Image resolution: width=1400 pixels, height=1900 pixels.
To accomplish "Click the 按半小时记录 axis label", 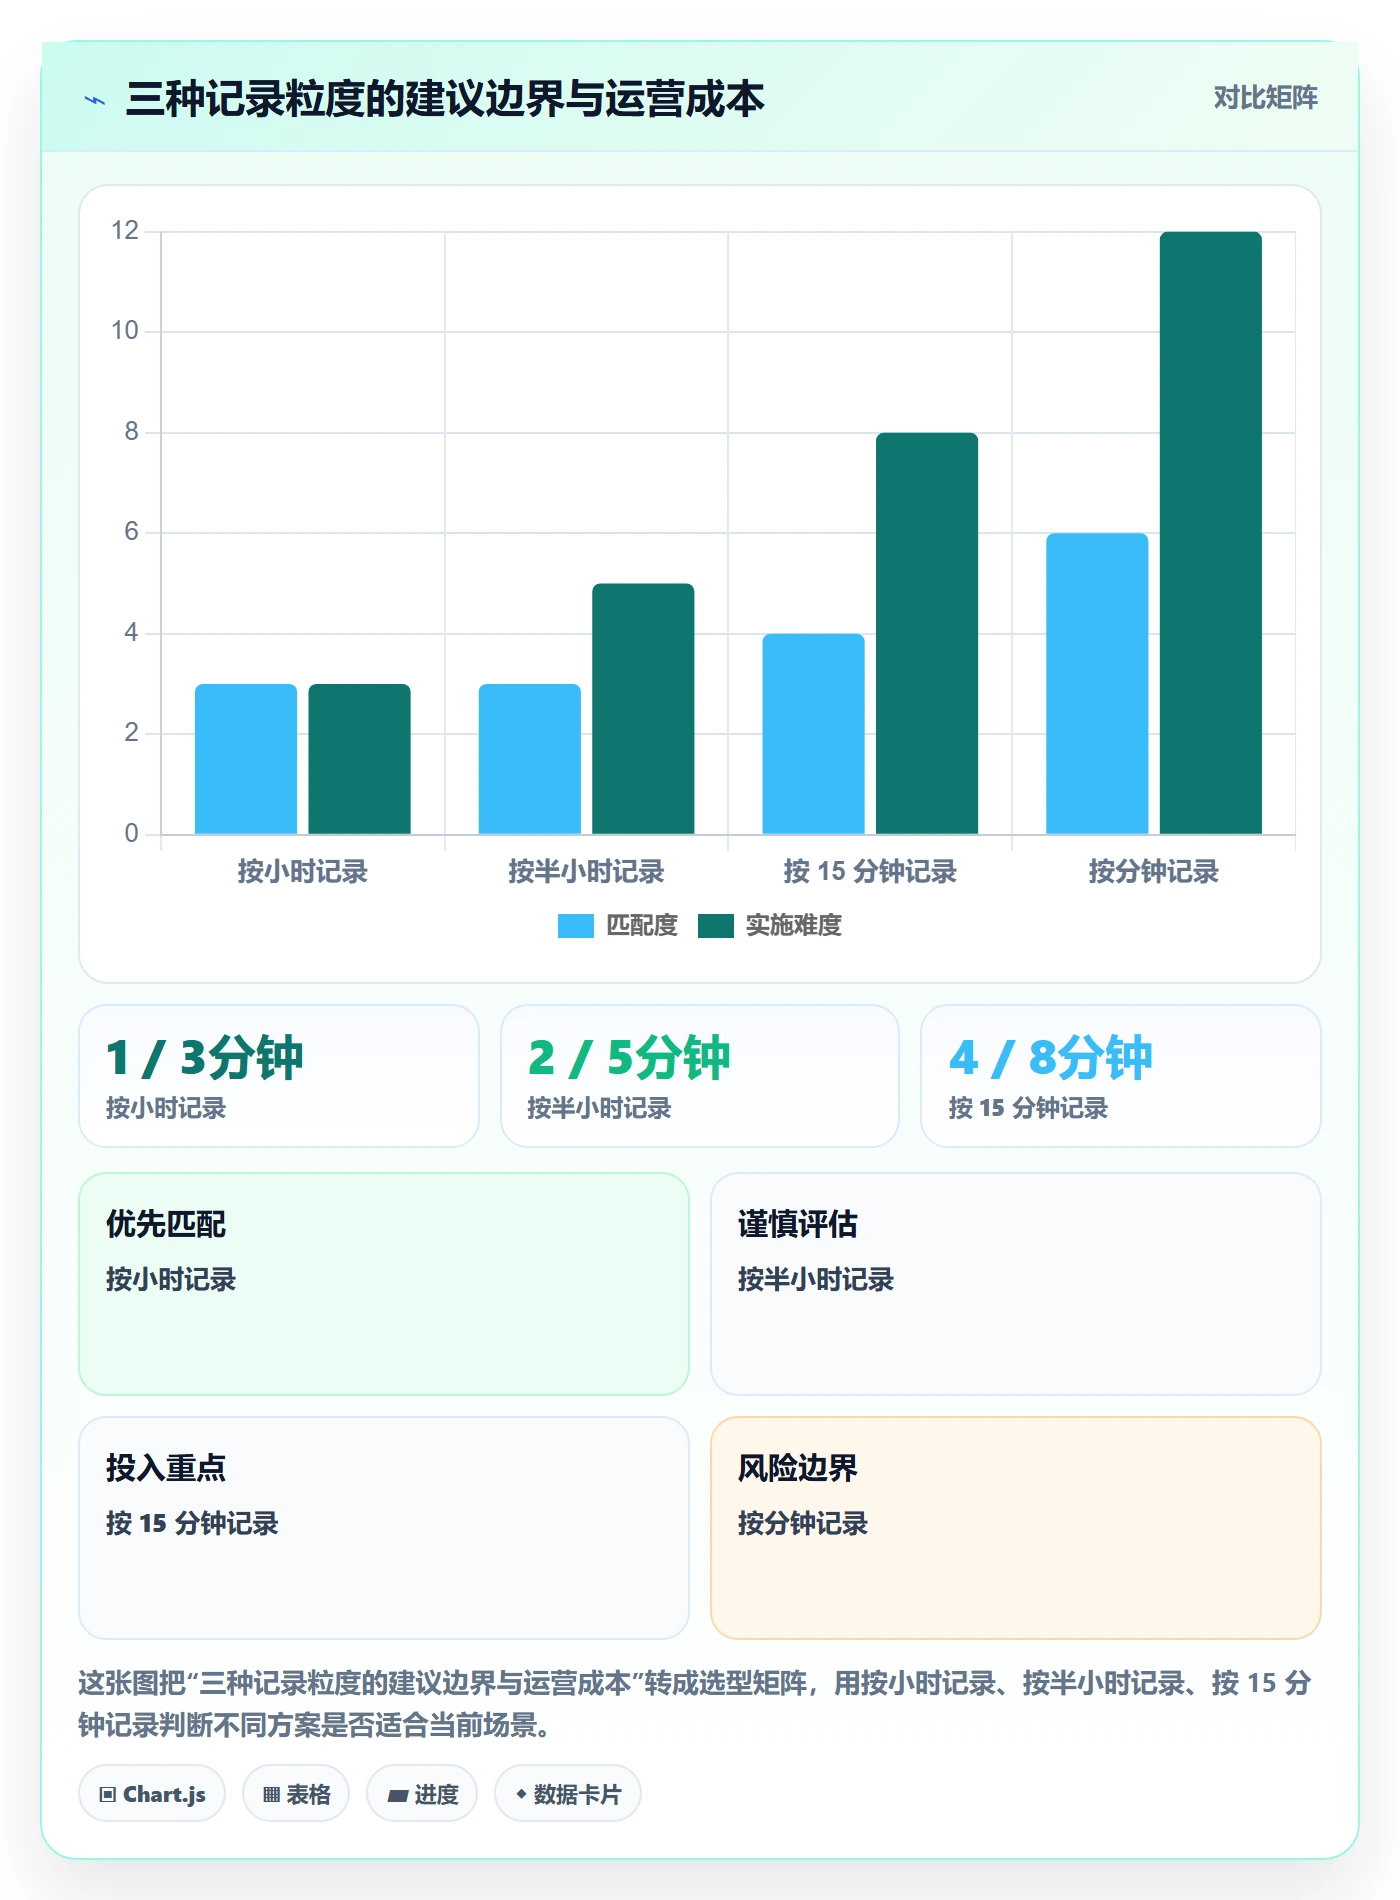I will click(x=586, y=872).
